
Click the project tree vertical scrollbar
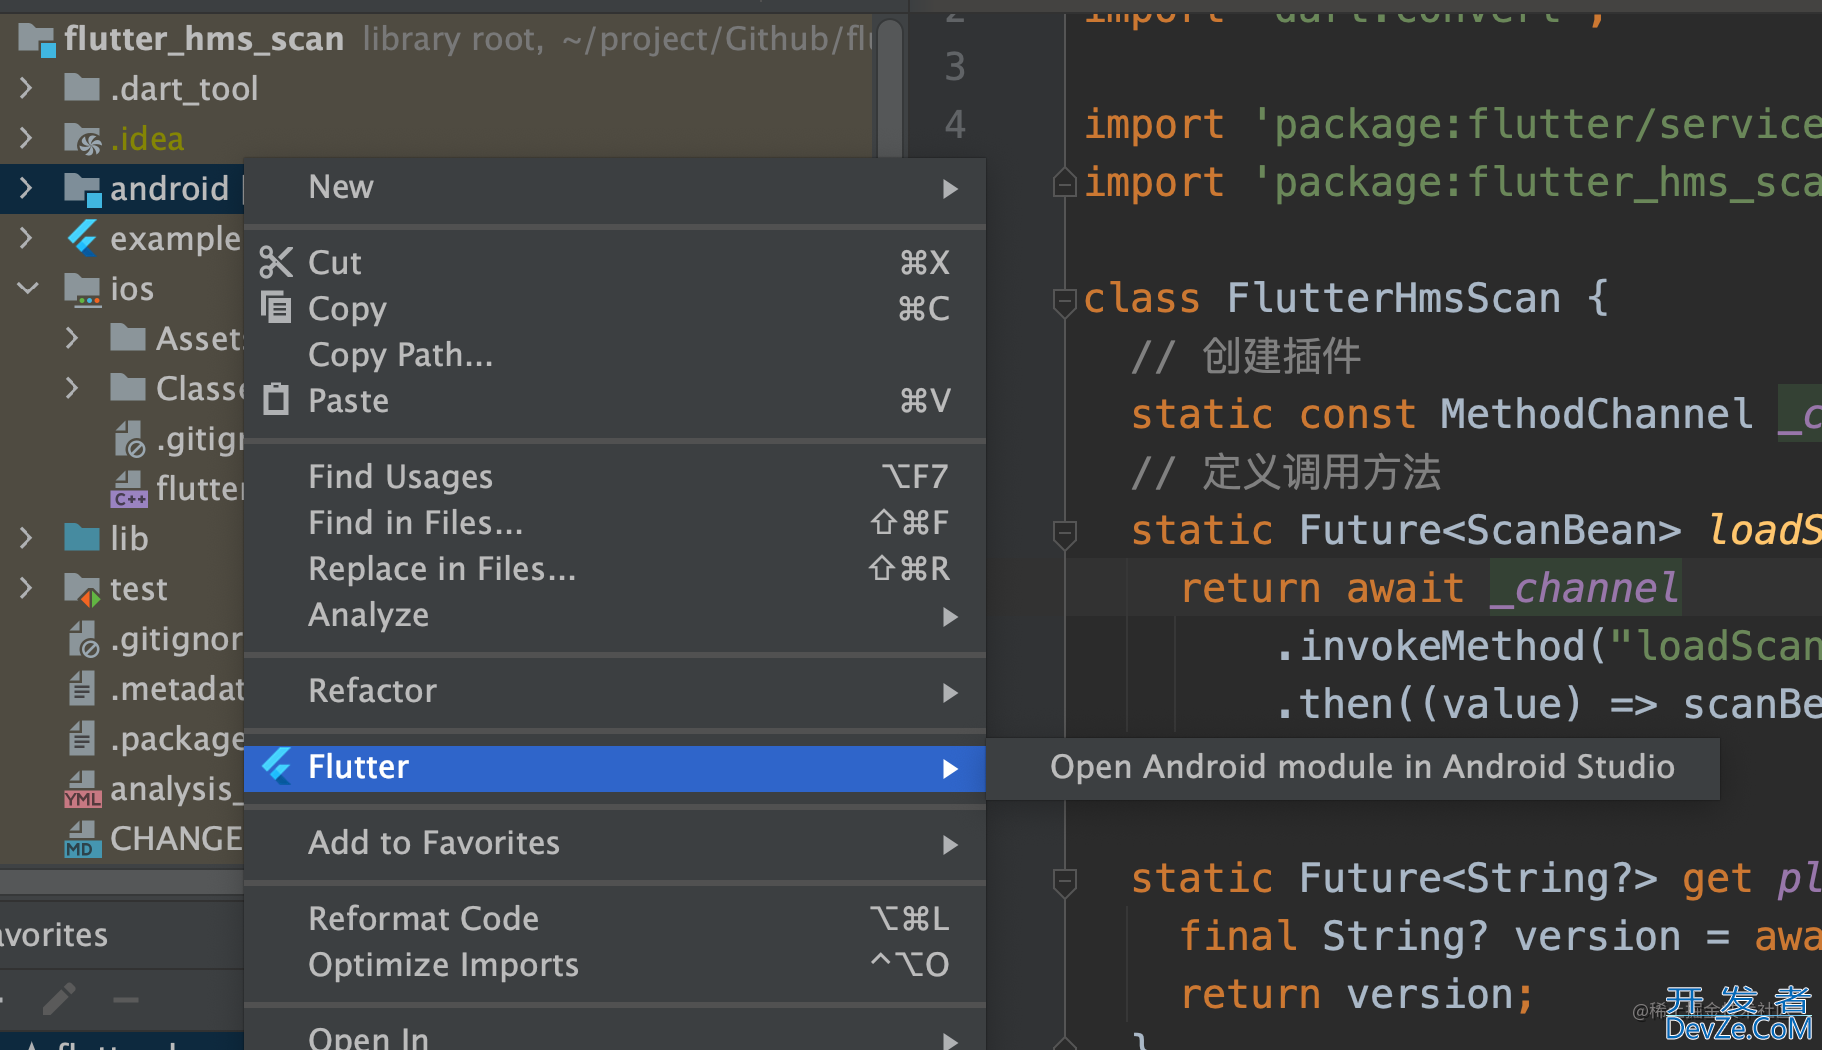(890, 90)
